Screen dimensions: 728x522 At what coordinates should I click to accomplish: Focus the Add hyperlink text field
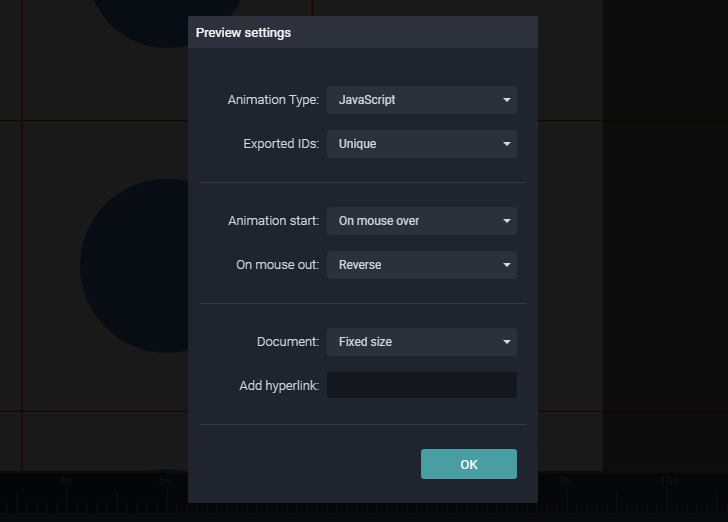[421, 385]
